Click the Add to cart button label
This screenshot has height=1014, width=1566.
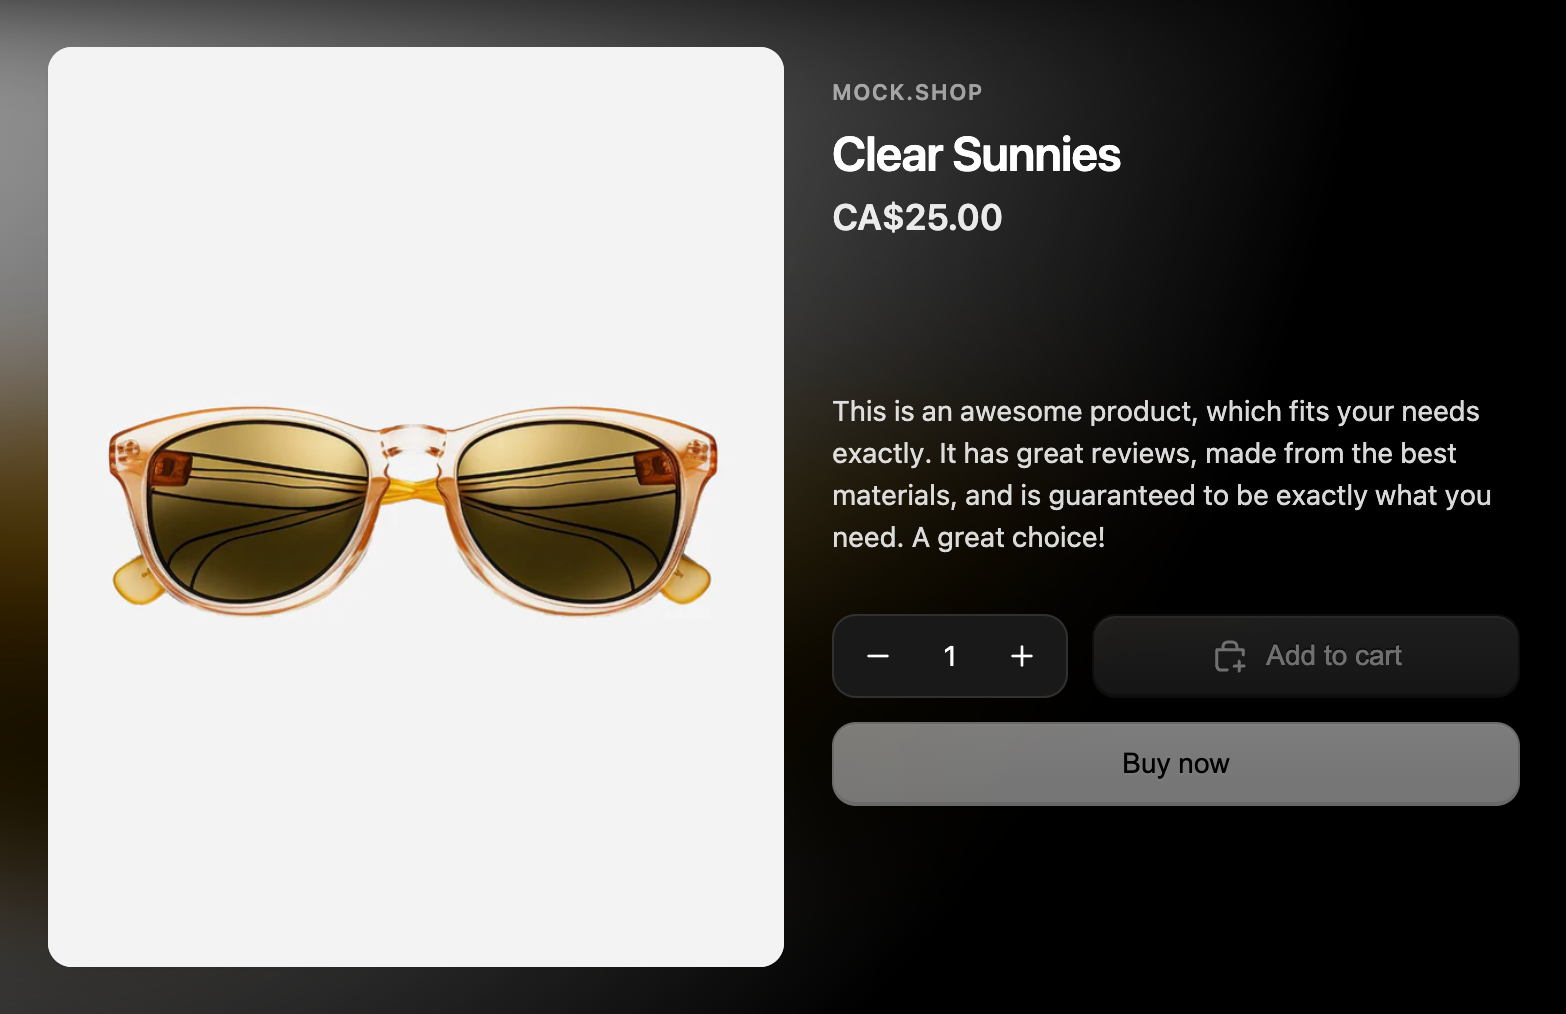click(1333, 656)
